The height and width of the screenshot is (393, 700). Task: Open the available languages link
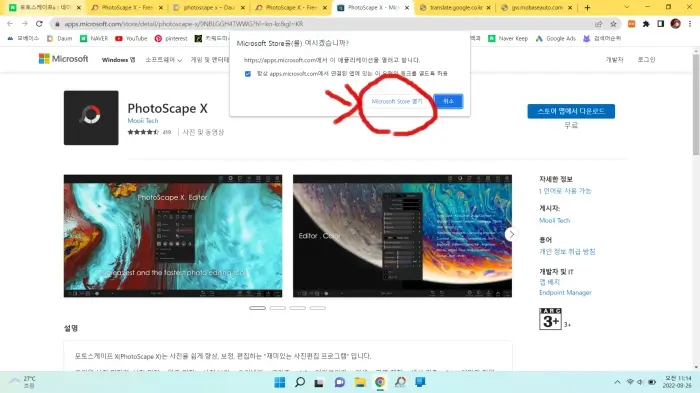click(x=565, y=191)
